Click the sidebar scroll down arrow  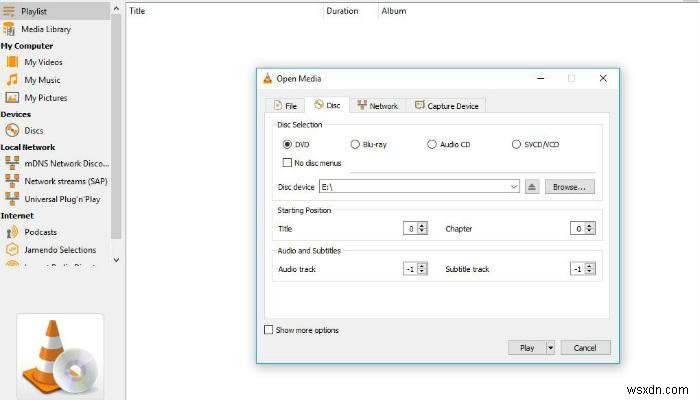coord(116,260)
